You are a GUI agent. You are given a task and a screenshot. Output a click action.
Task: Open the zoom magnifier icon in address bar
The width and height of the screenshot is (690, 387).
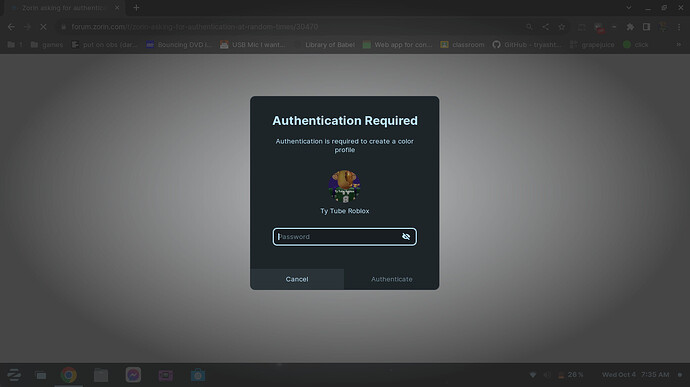(529, 27)
